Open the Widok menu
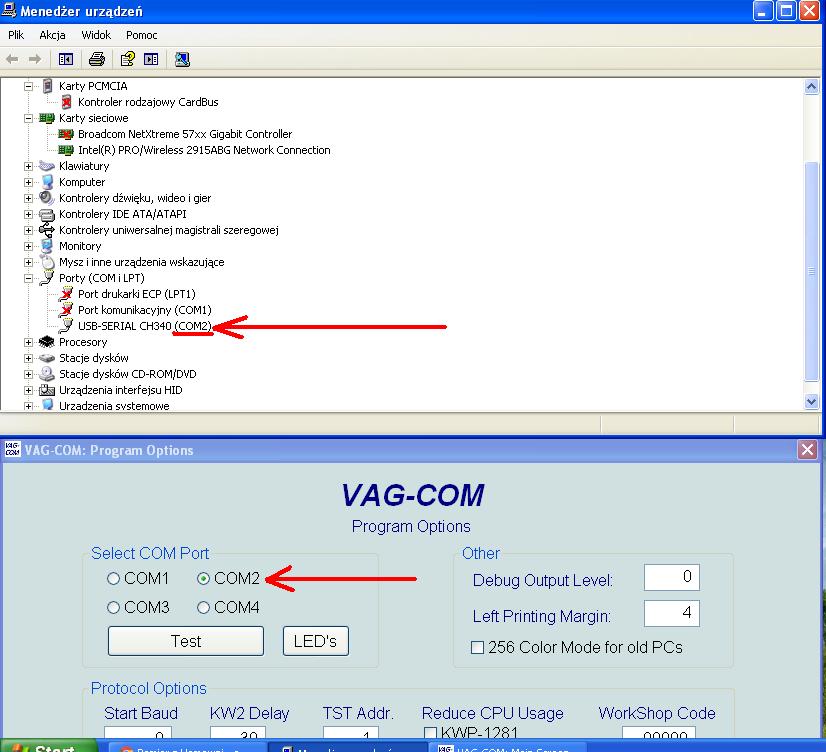The width and height of the screenshot is (826, 752). (96, 35)
